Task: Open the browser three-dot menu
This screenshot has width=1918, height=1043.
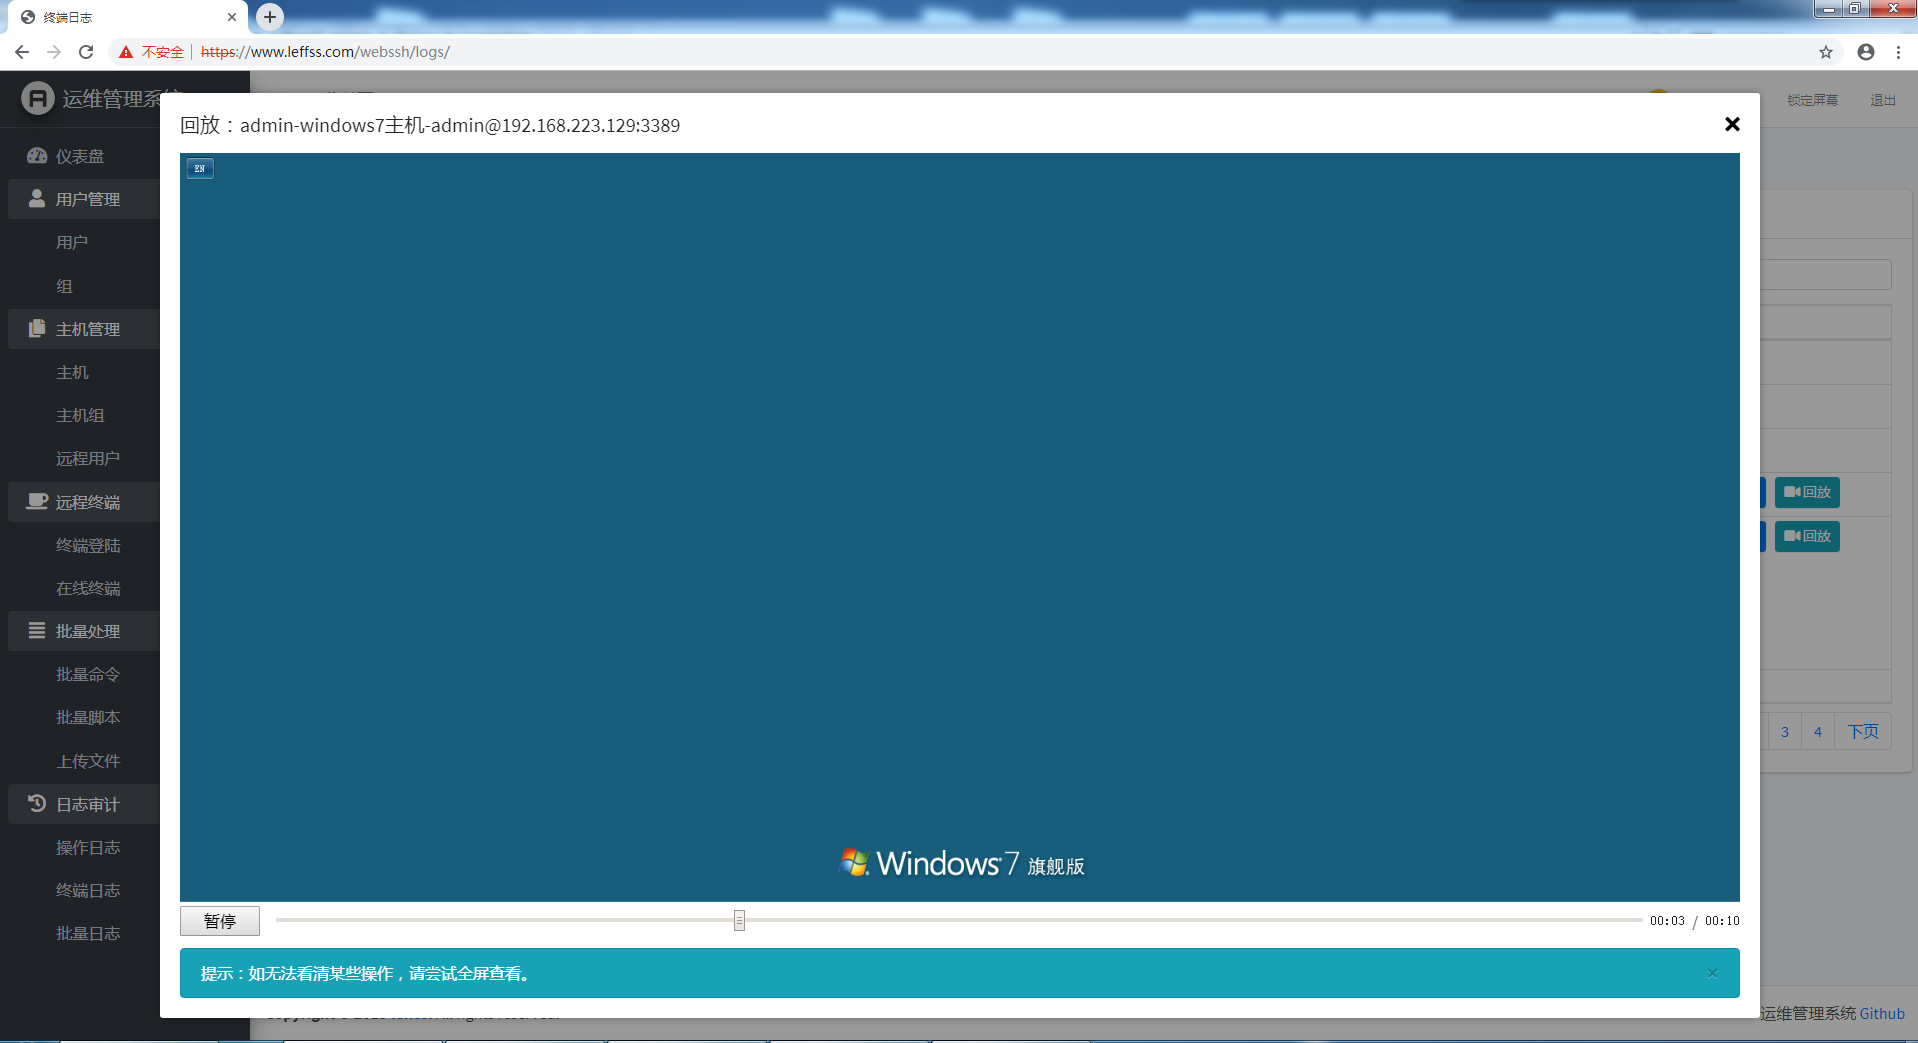Action: [x=1898, y=52]
